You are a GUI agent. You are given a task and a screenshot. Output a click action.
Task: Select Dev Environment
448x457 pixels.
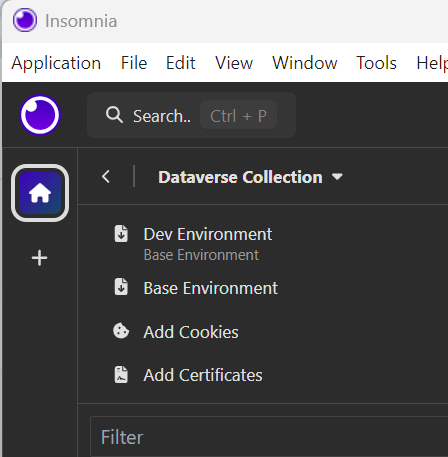click(x=208, y=234)
